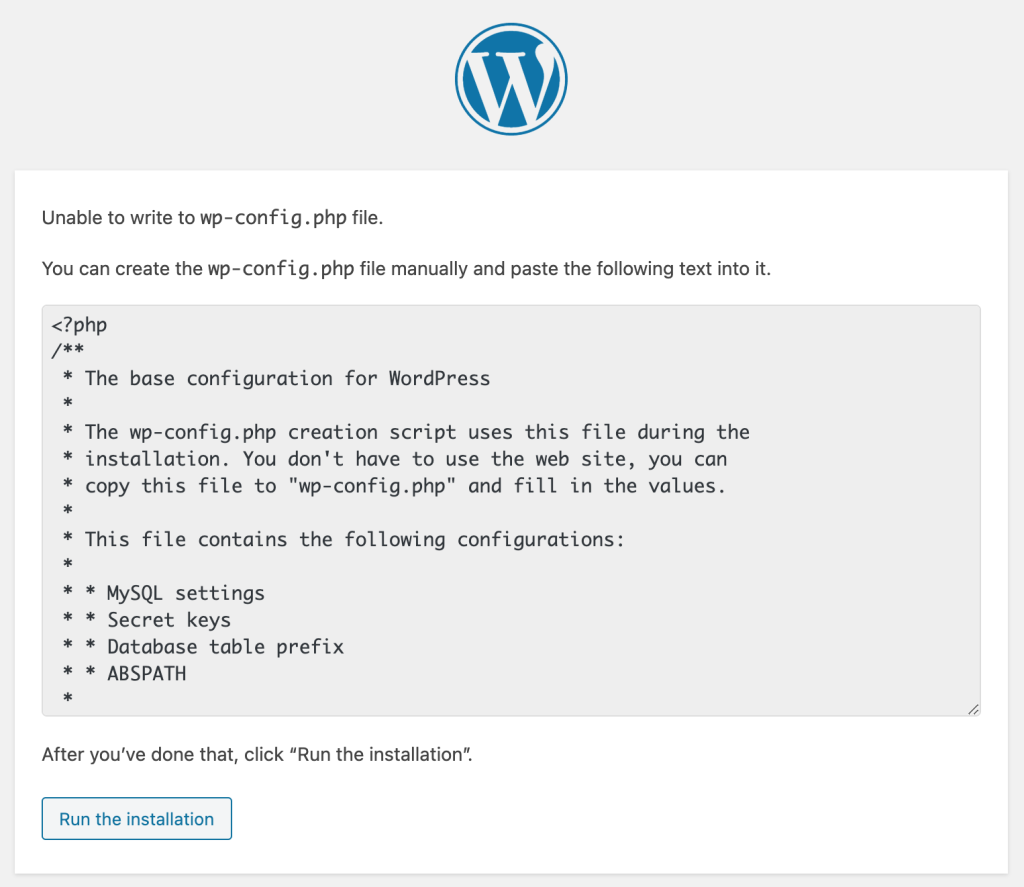Place cursor on 'MySQL settings' line
The image size is (1024, 887).
pos(186,593)
